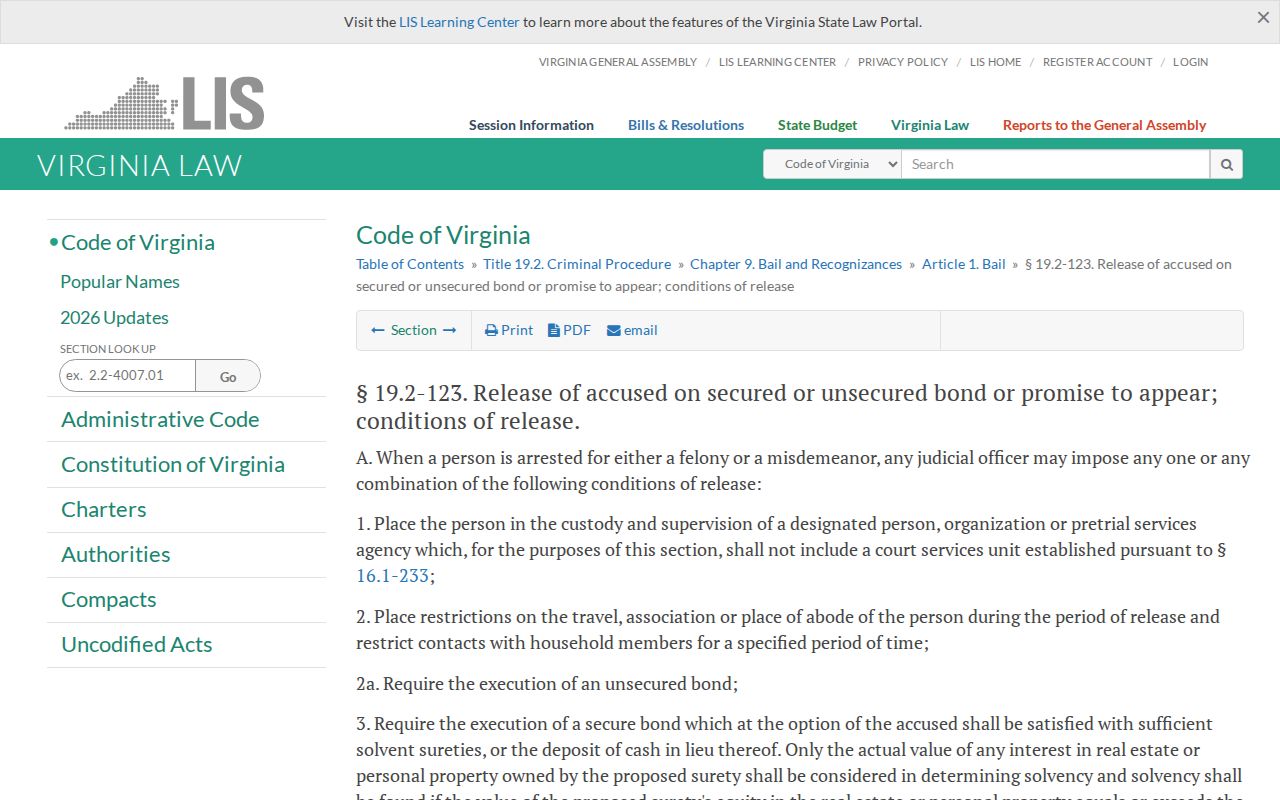Open Administrative Code in sidebar
Image resolution: width=1280 pixels, height=800 pixels.
(160, 419)
